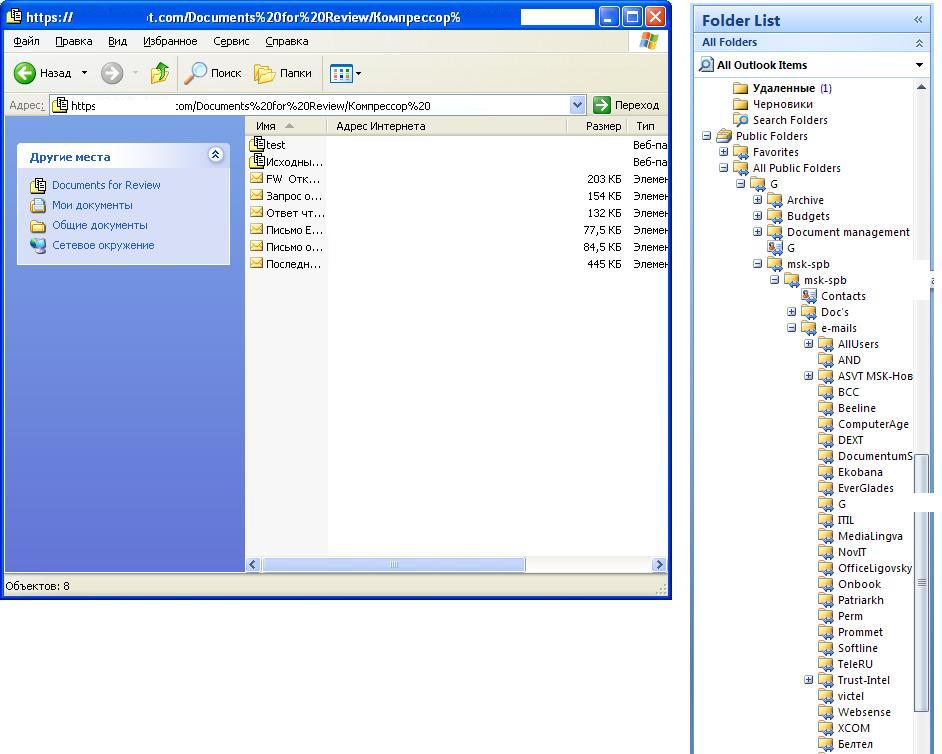Collapse the Folder List pane chevron
The image size is (942, 754).
[x=918, y=20]
